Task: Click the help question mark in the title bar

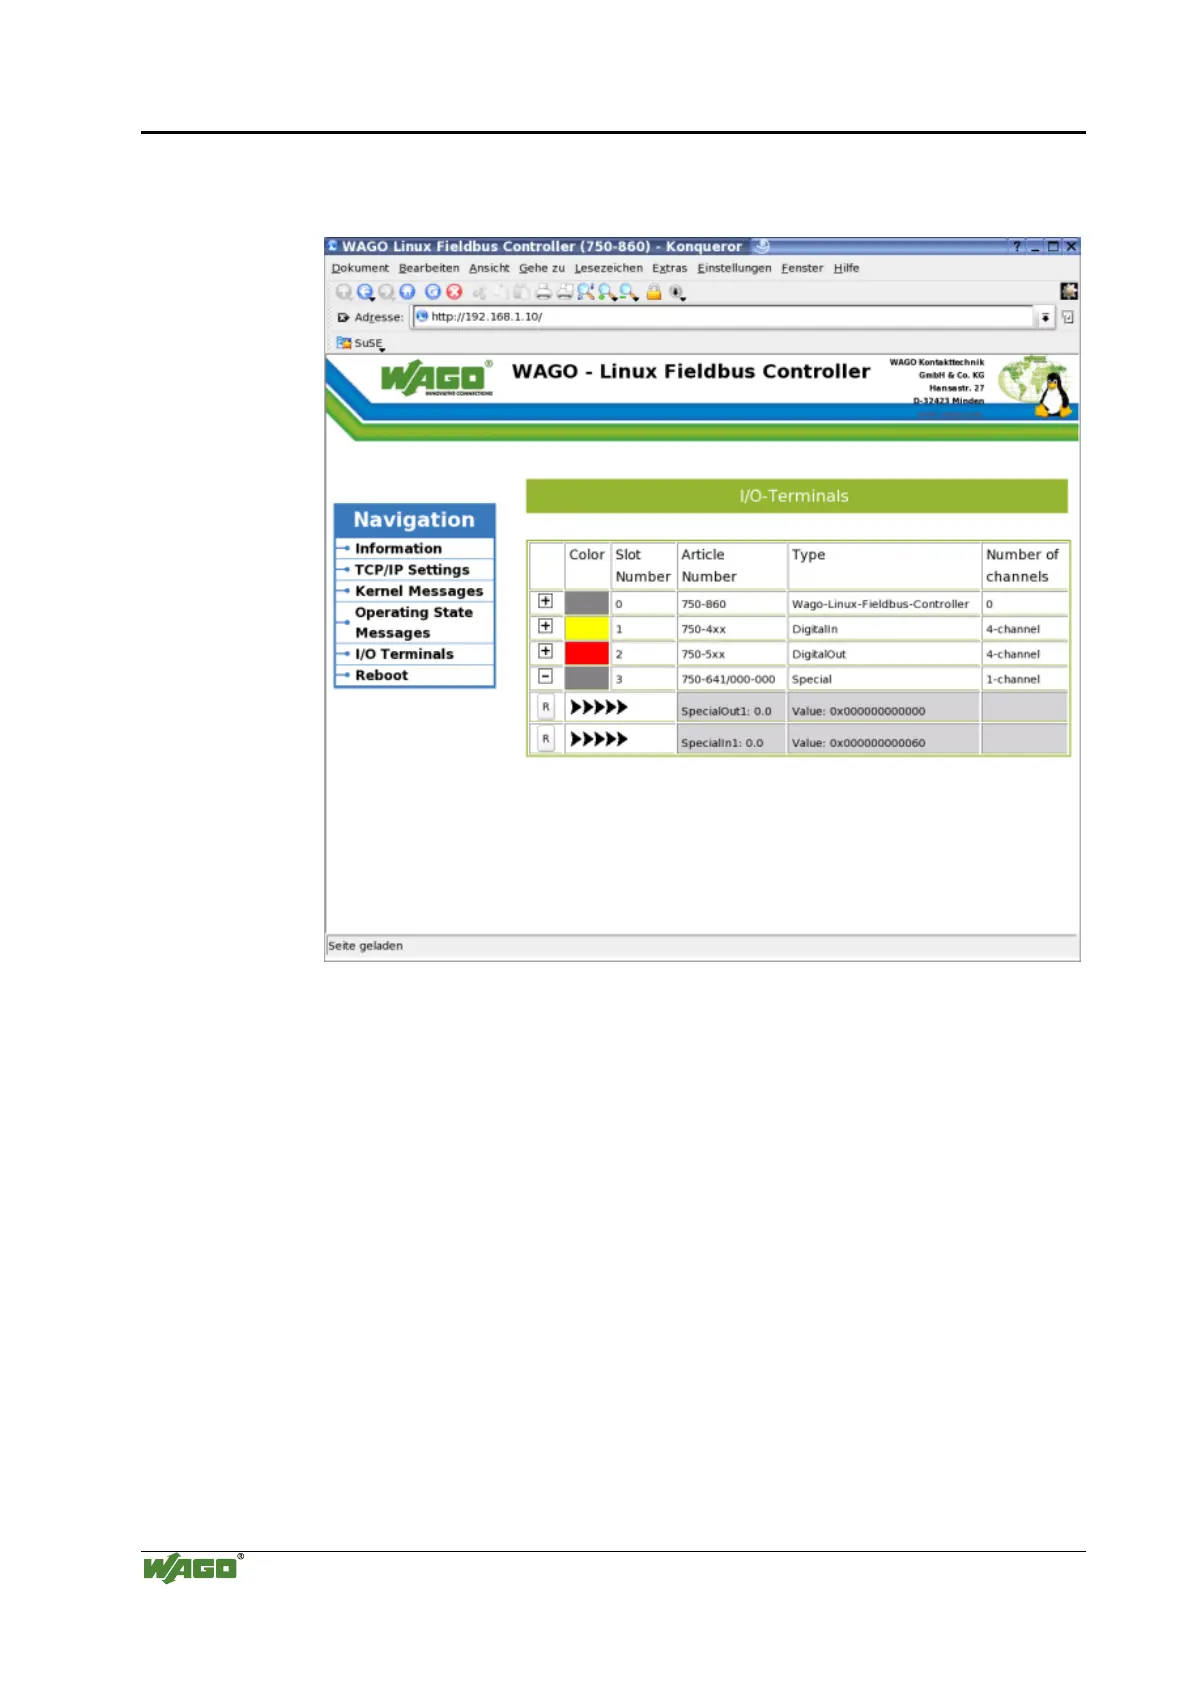Action: click(1017, 246)
